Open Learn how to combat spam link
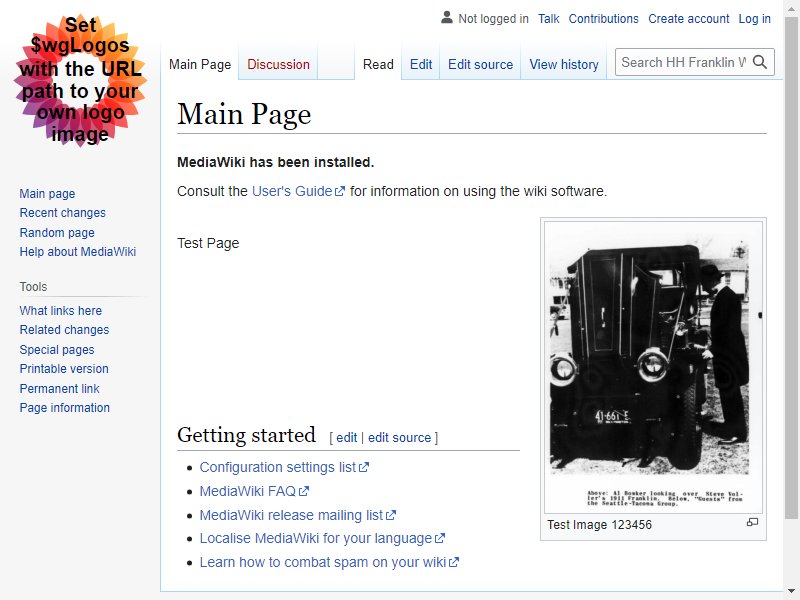The height and width of the screenshot is (600, 800). tap(329, 562)
